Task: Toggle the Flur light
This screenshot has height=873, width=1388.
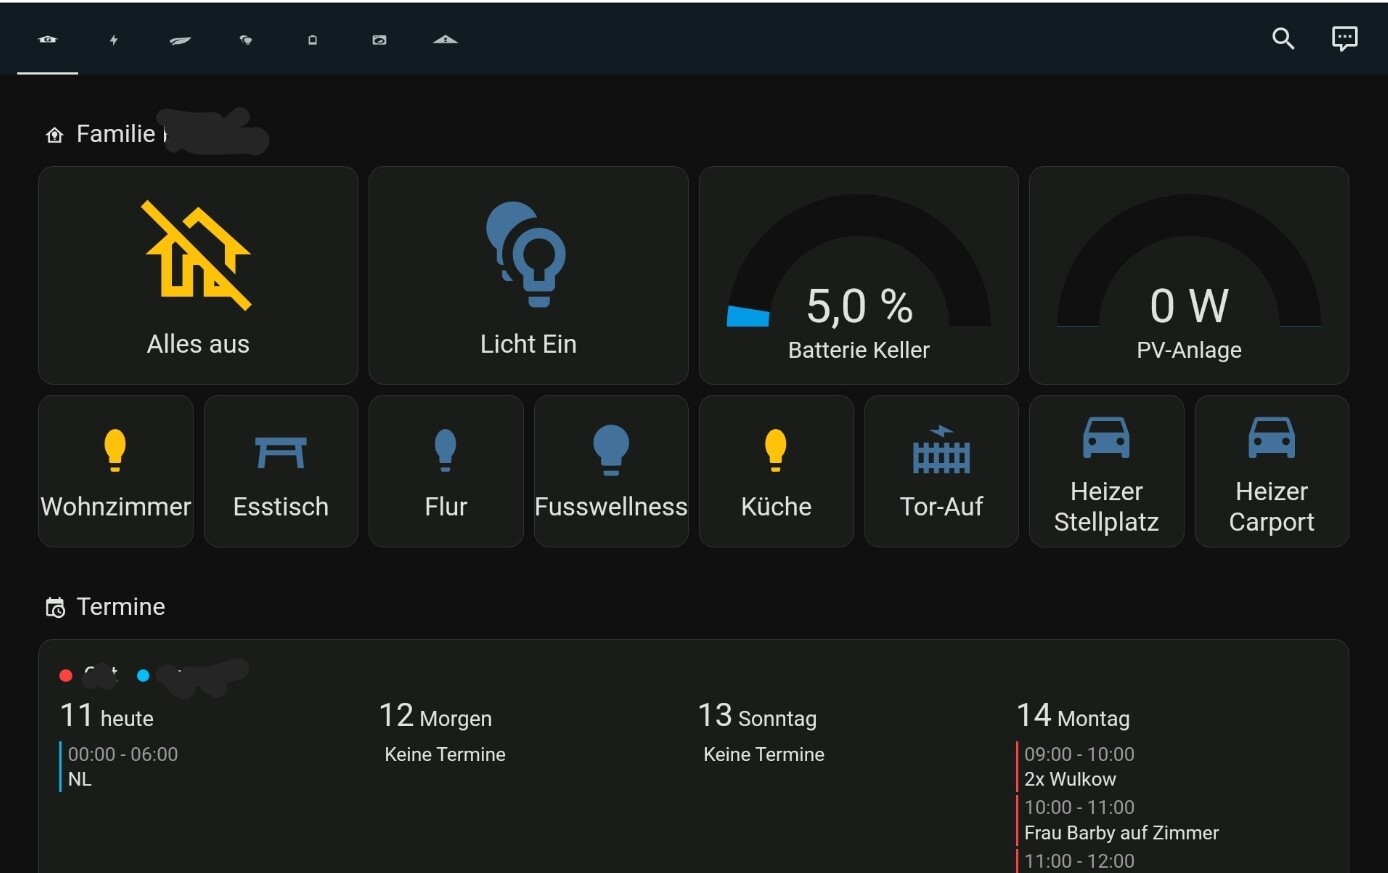Action: pos(446,471)
